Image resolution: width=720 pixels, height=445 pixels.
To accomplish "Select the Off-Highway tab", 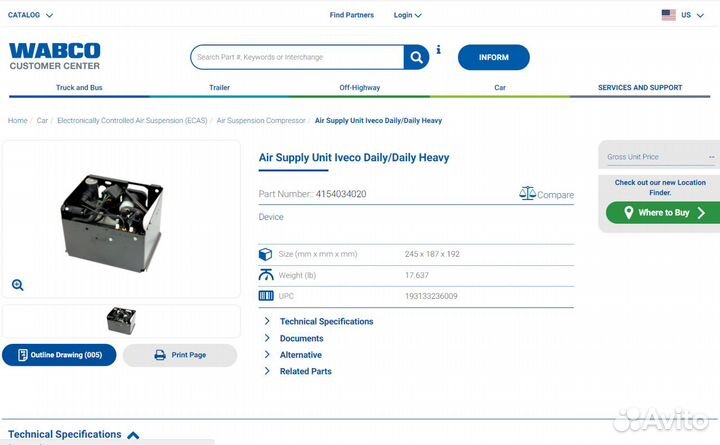I will coord(359,88).
